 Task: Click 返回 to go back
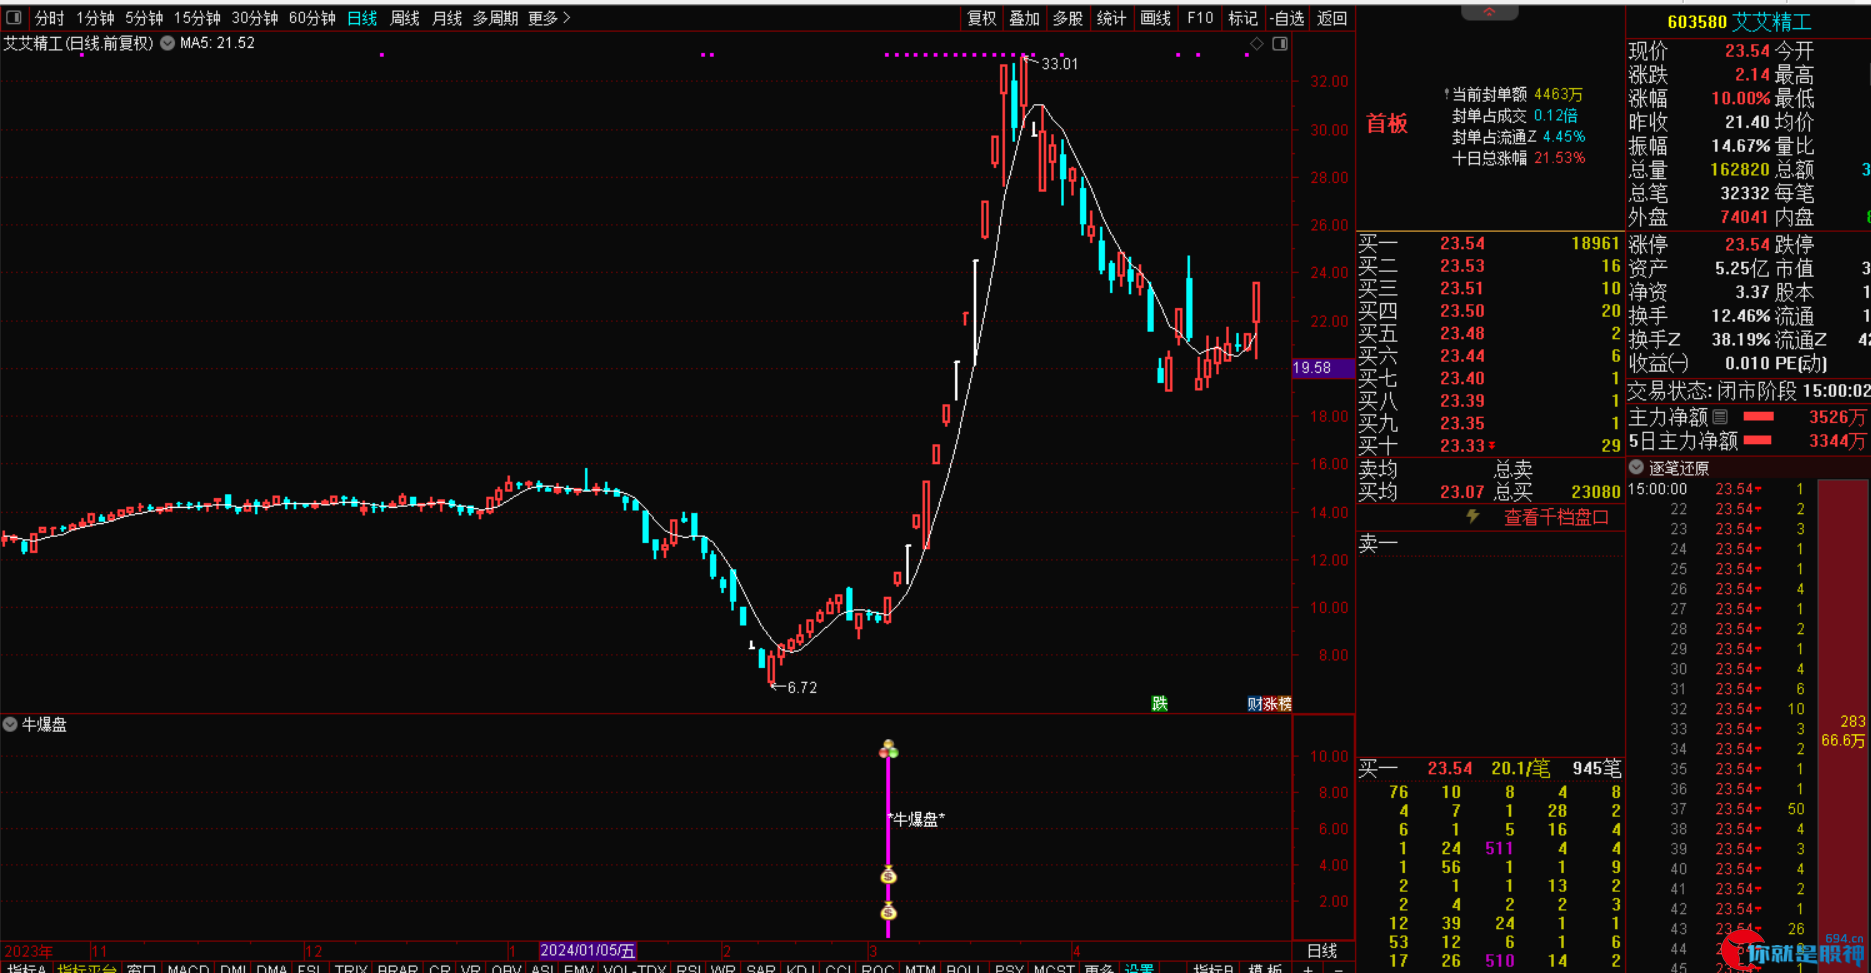[1332, 18]
